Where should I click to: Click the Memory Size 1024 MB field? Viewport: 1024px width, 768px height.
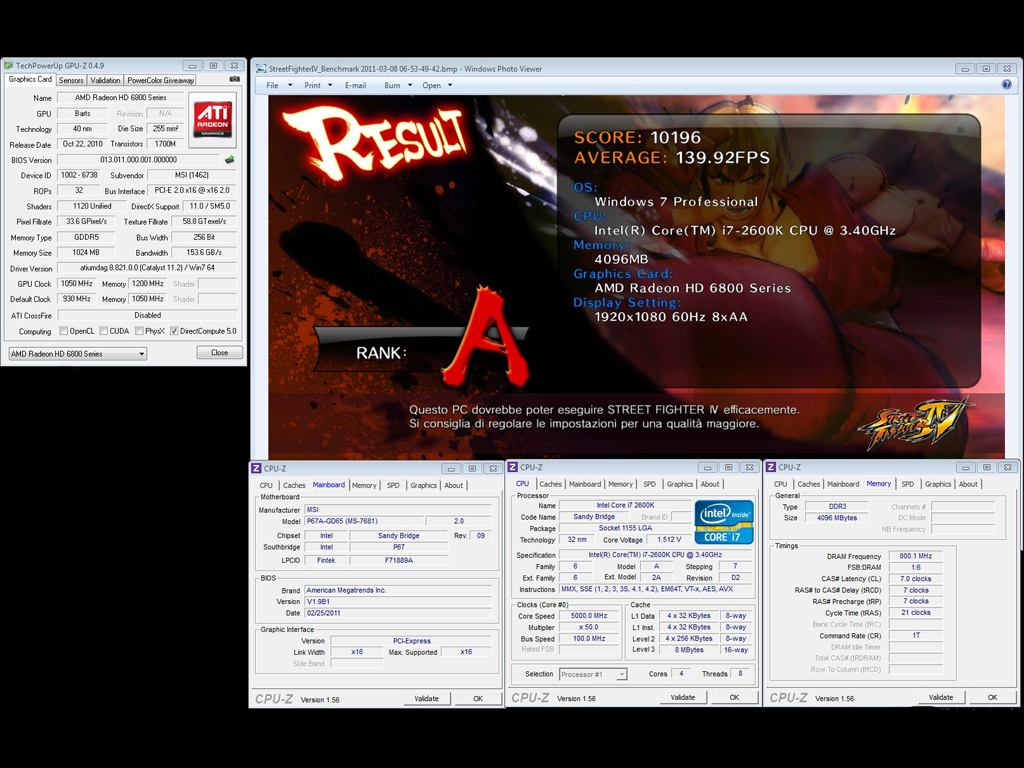(x=86, y=253)
